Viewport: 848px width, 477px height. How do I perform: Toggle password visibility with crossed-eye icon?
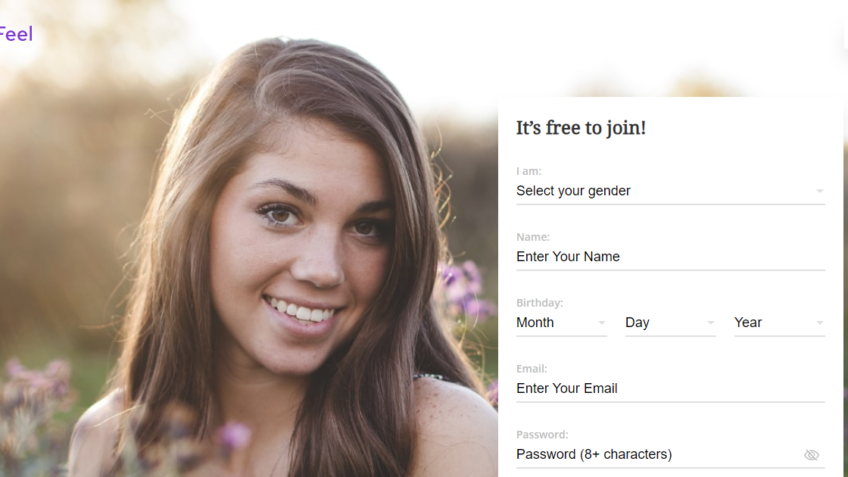(811, 455)
